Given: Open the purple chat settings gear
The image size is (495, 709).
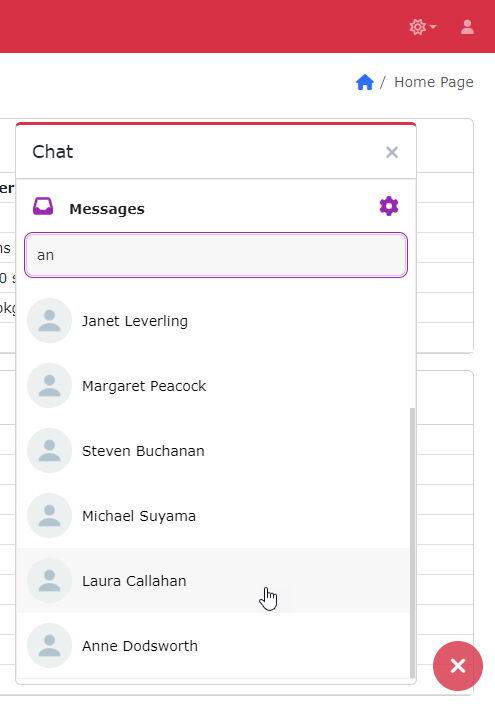Looking at the screenshot, I should click(389, 207).
